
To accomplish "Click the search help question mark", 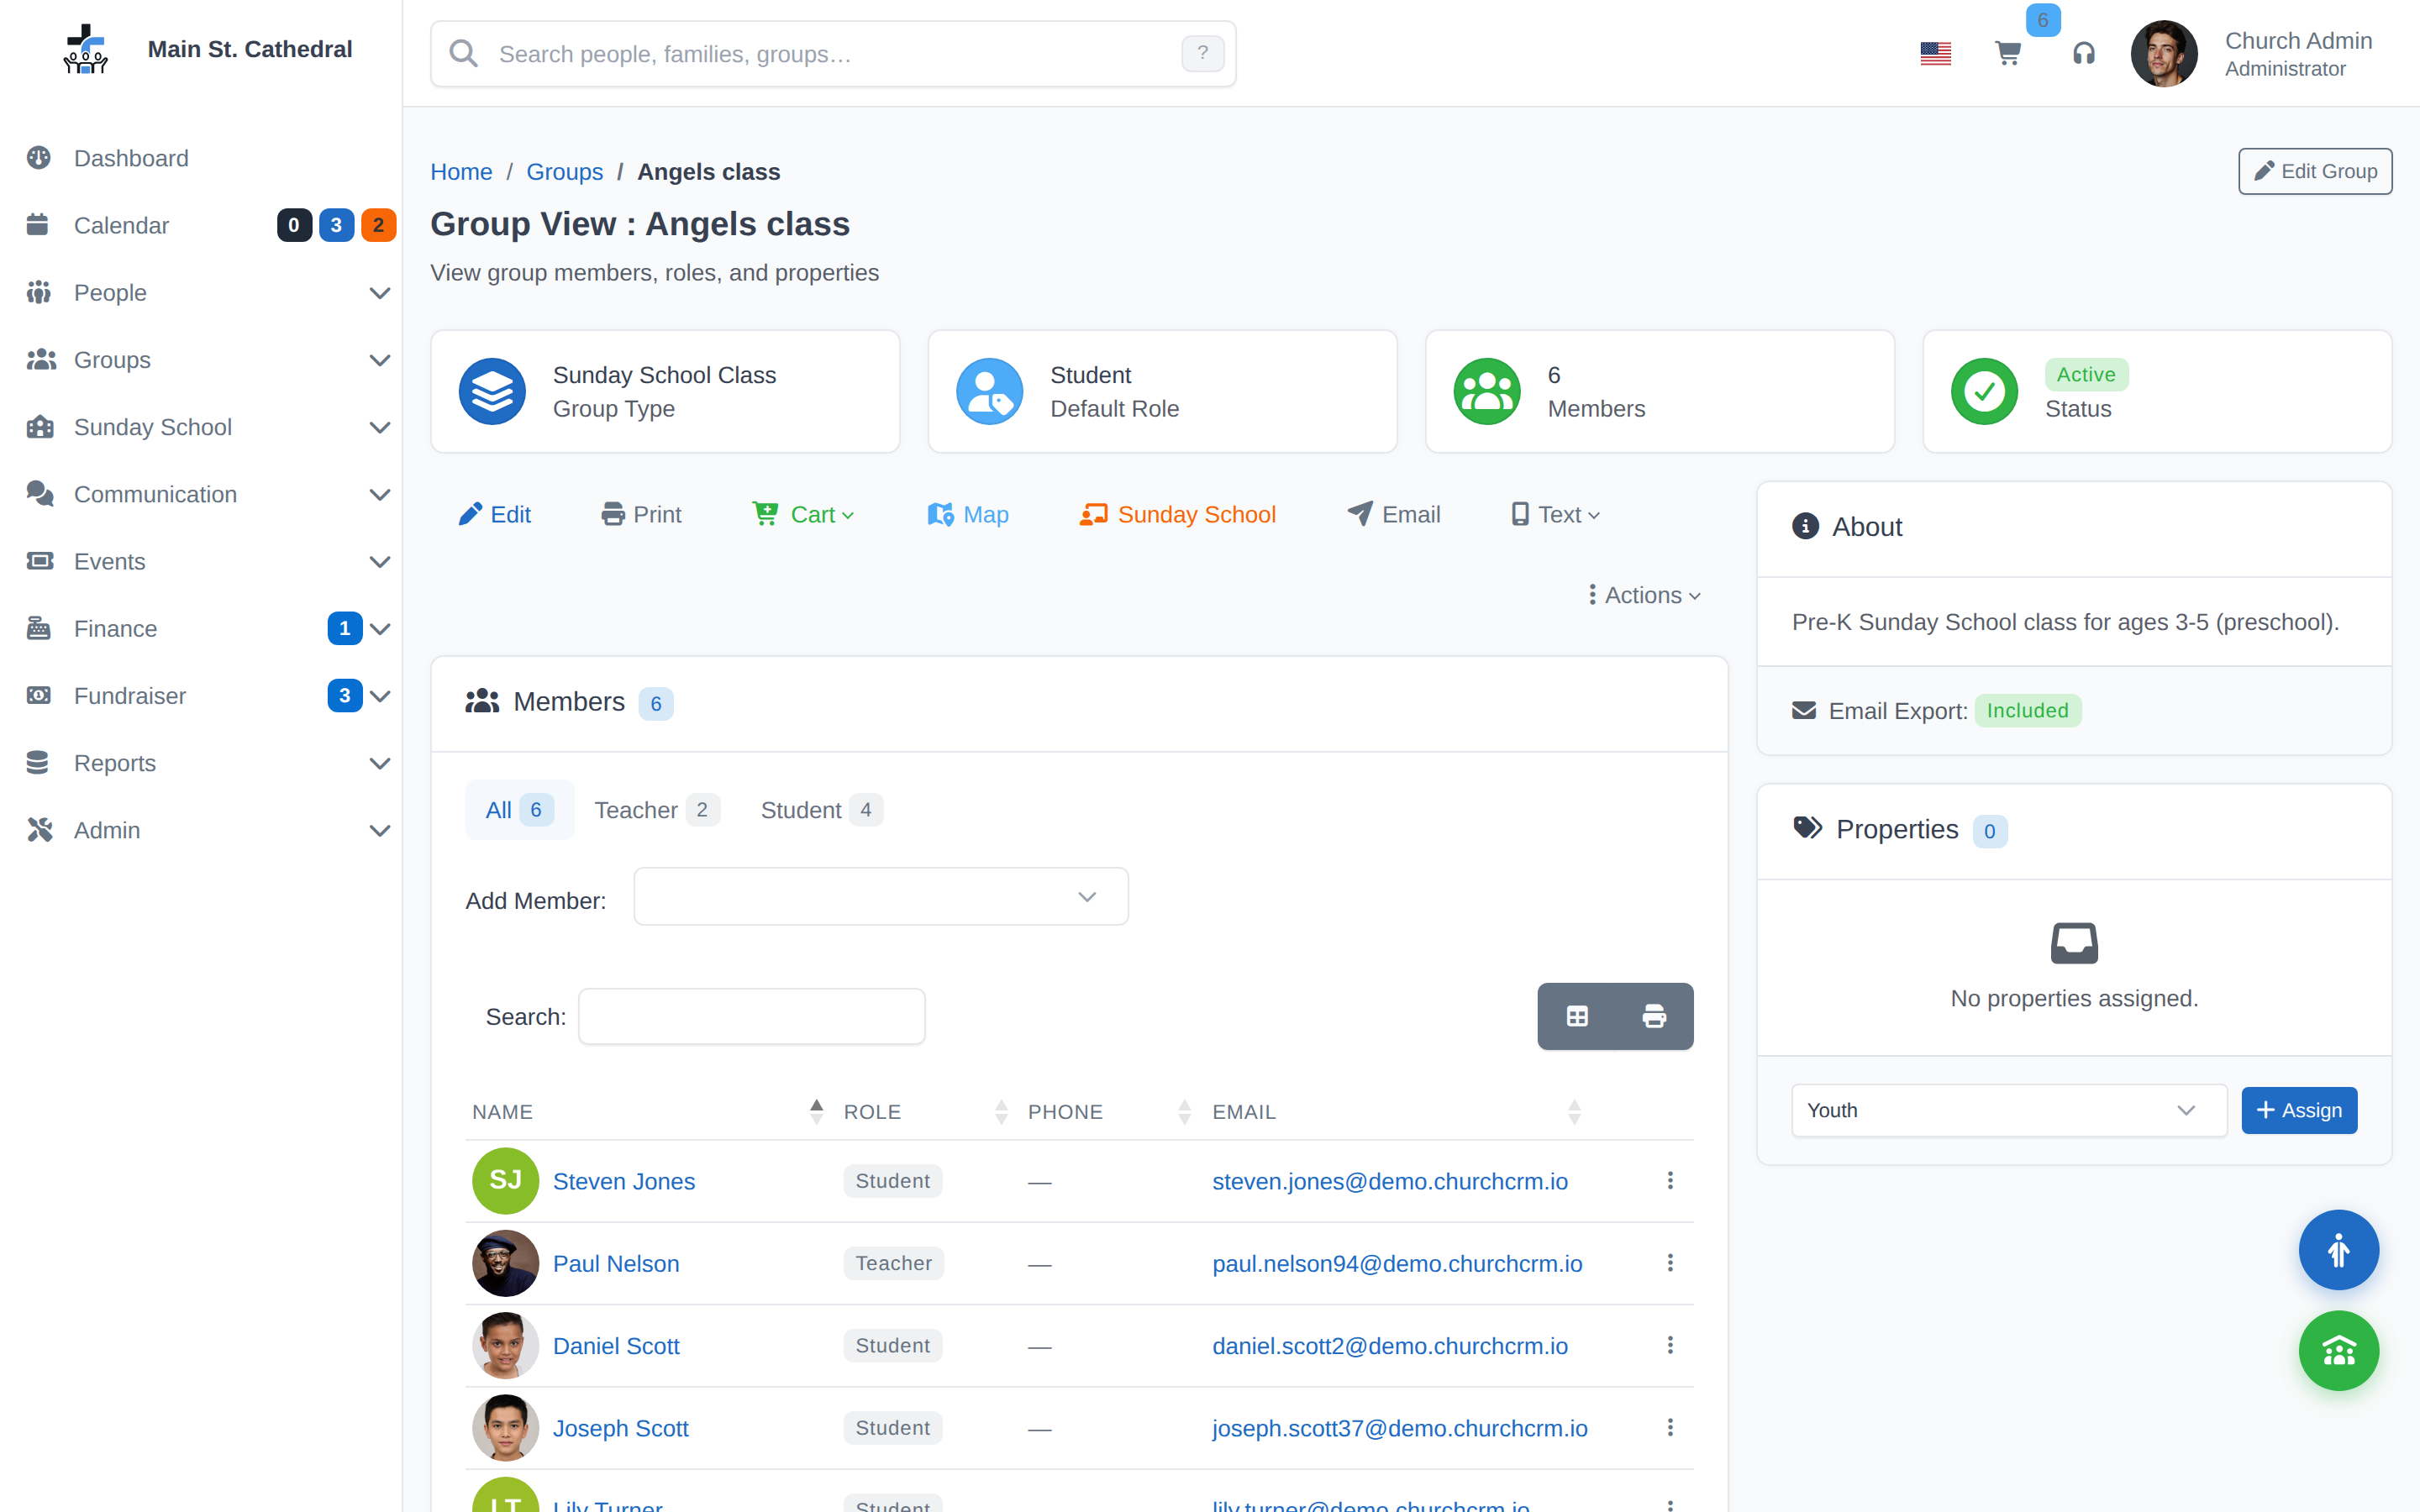I will pos(1202,53).
